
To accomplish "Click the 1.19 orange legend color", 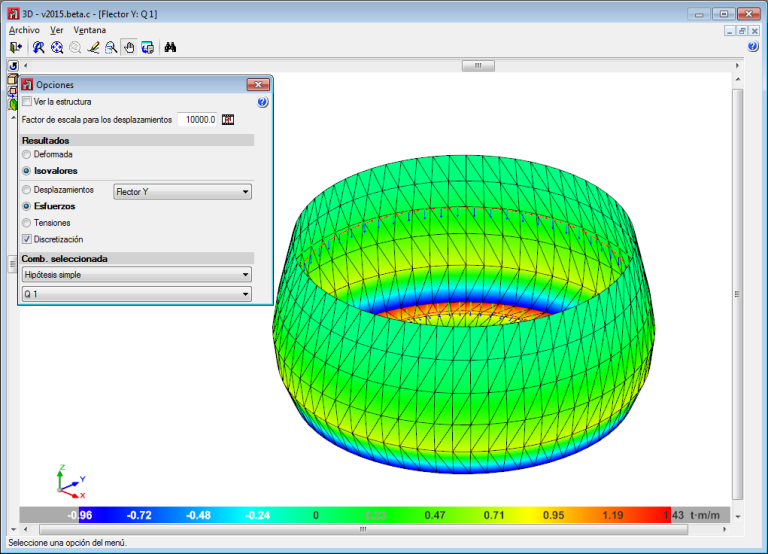I will point(613,515).
